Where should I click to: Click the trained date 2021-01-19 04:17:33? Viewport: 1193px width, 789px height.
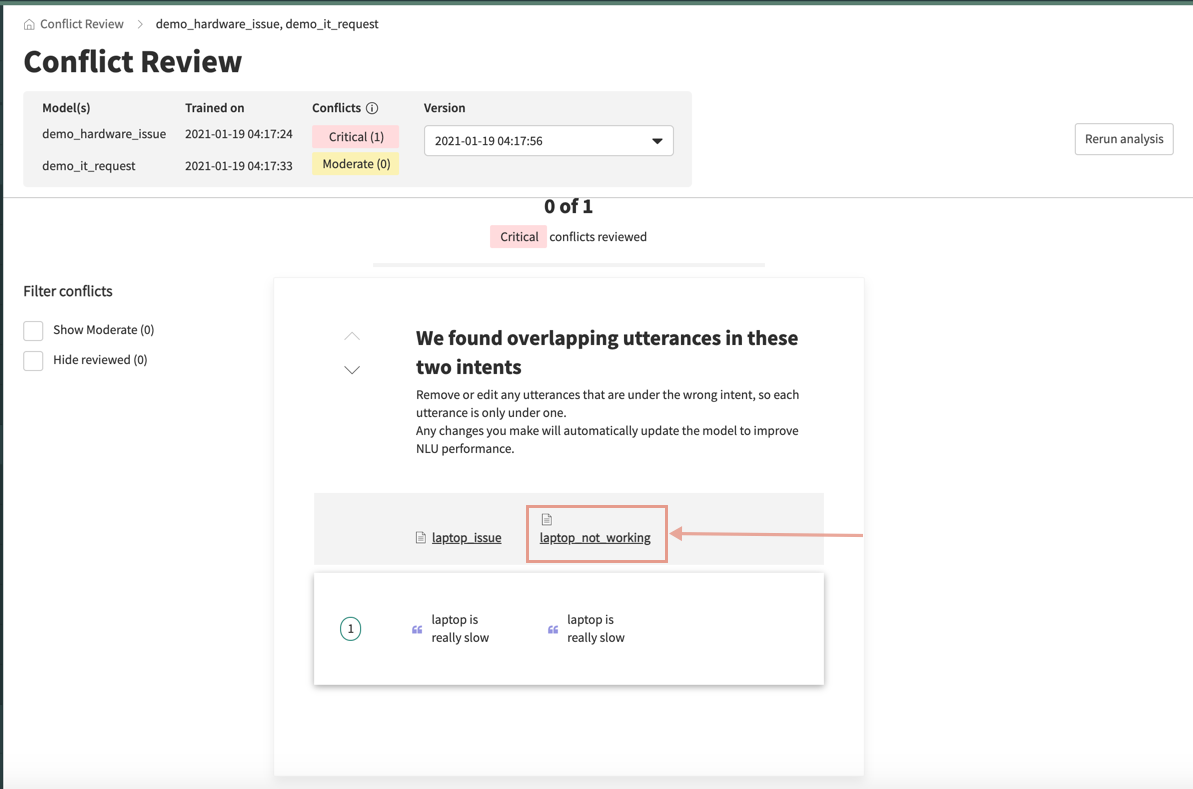tap(239, 166)
